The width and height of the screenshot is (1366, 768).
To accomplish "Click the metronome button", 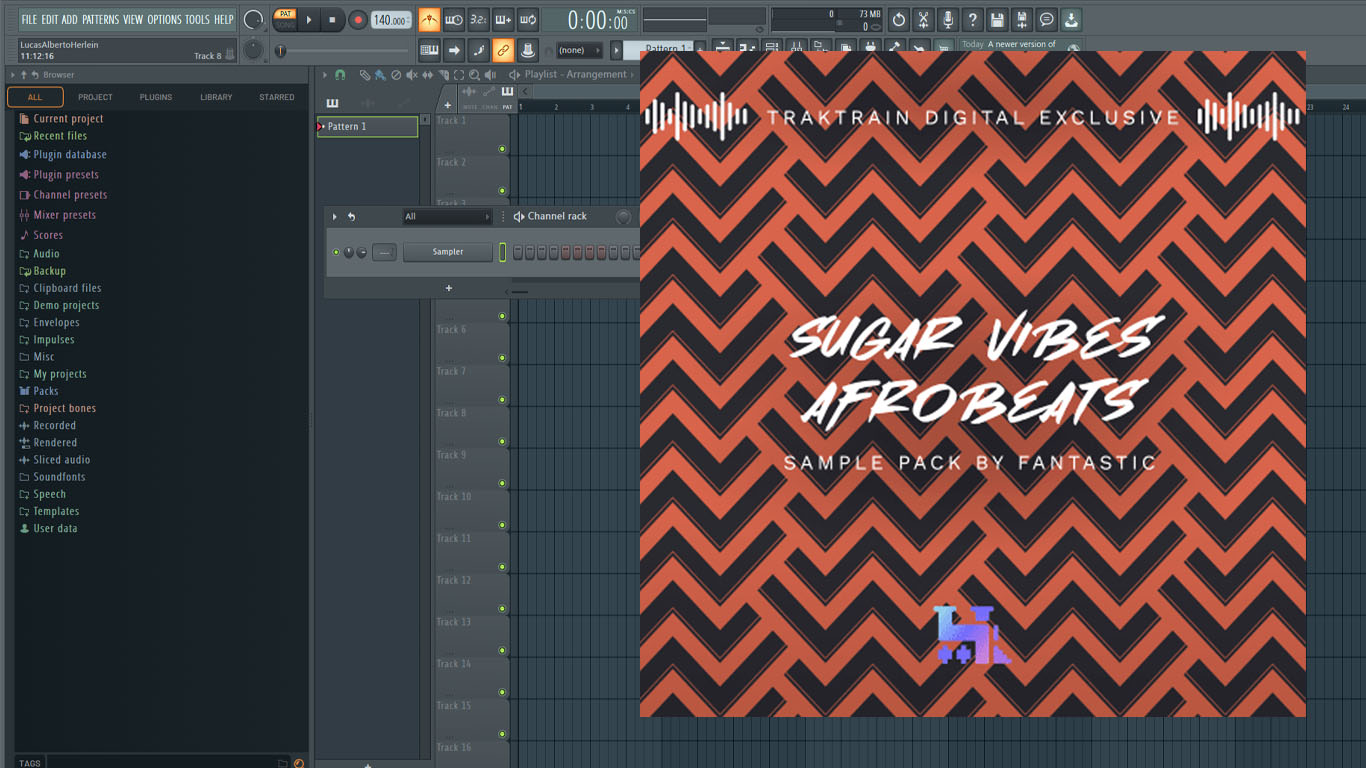I will click(429, 20).
